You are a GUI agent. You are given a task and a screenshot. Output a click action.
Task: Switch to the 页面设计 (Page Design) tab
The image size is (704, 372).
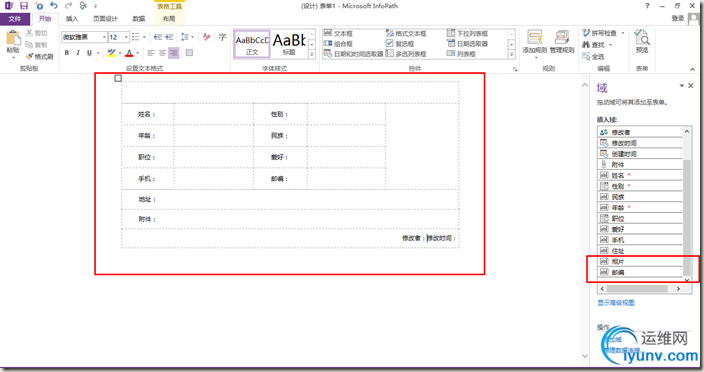(x=106, y=19)
